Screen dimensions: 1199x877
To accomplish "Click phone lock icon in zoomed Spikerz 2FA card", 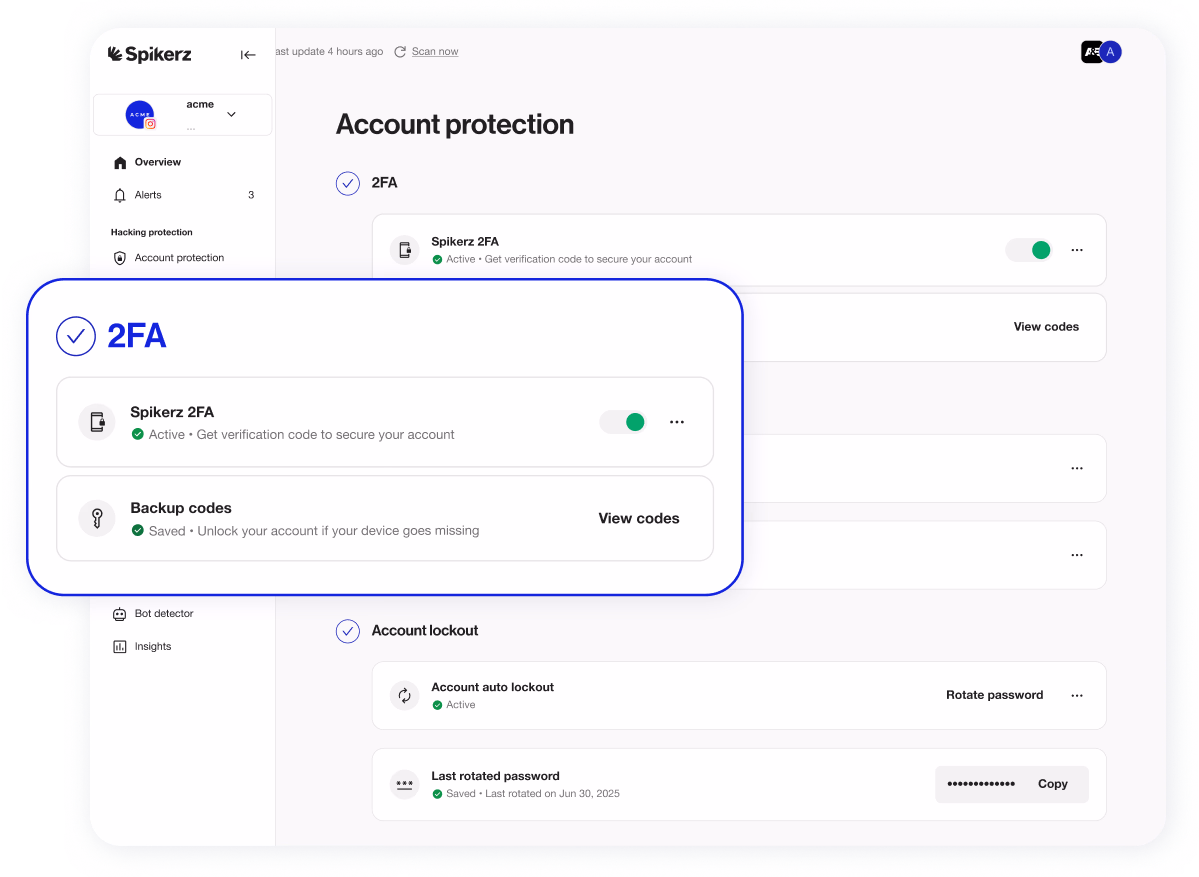I will point(97,422).
